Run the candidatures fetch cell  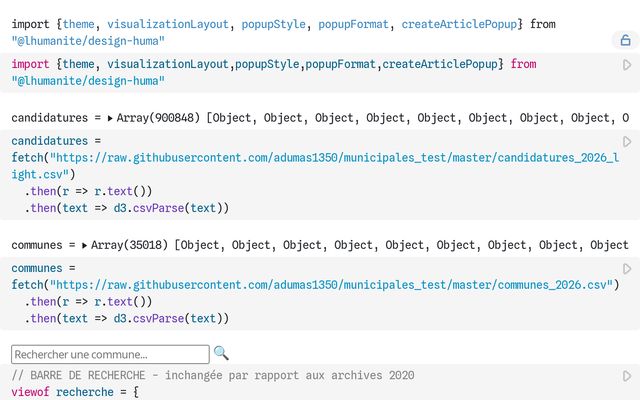pyautogui.click(x=627, y=142)
